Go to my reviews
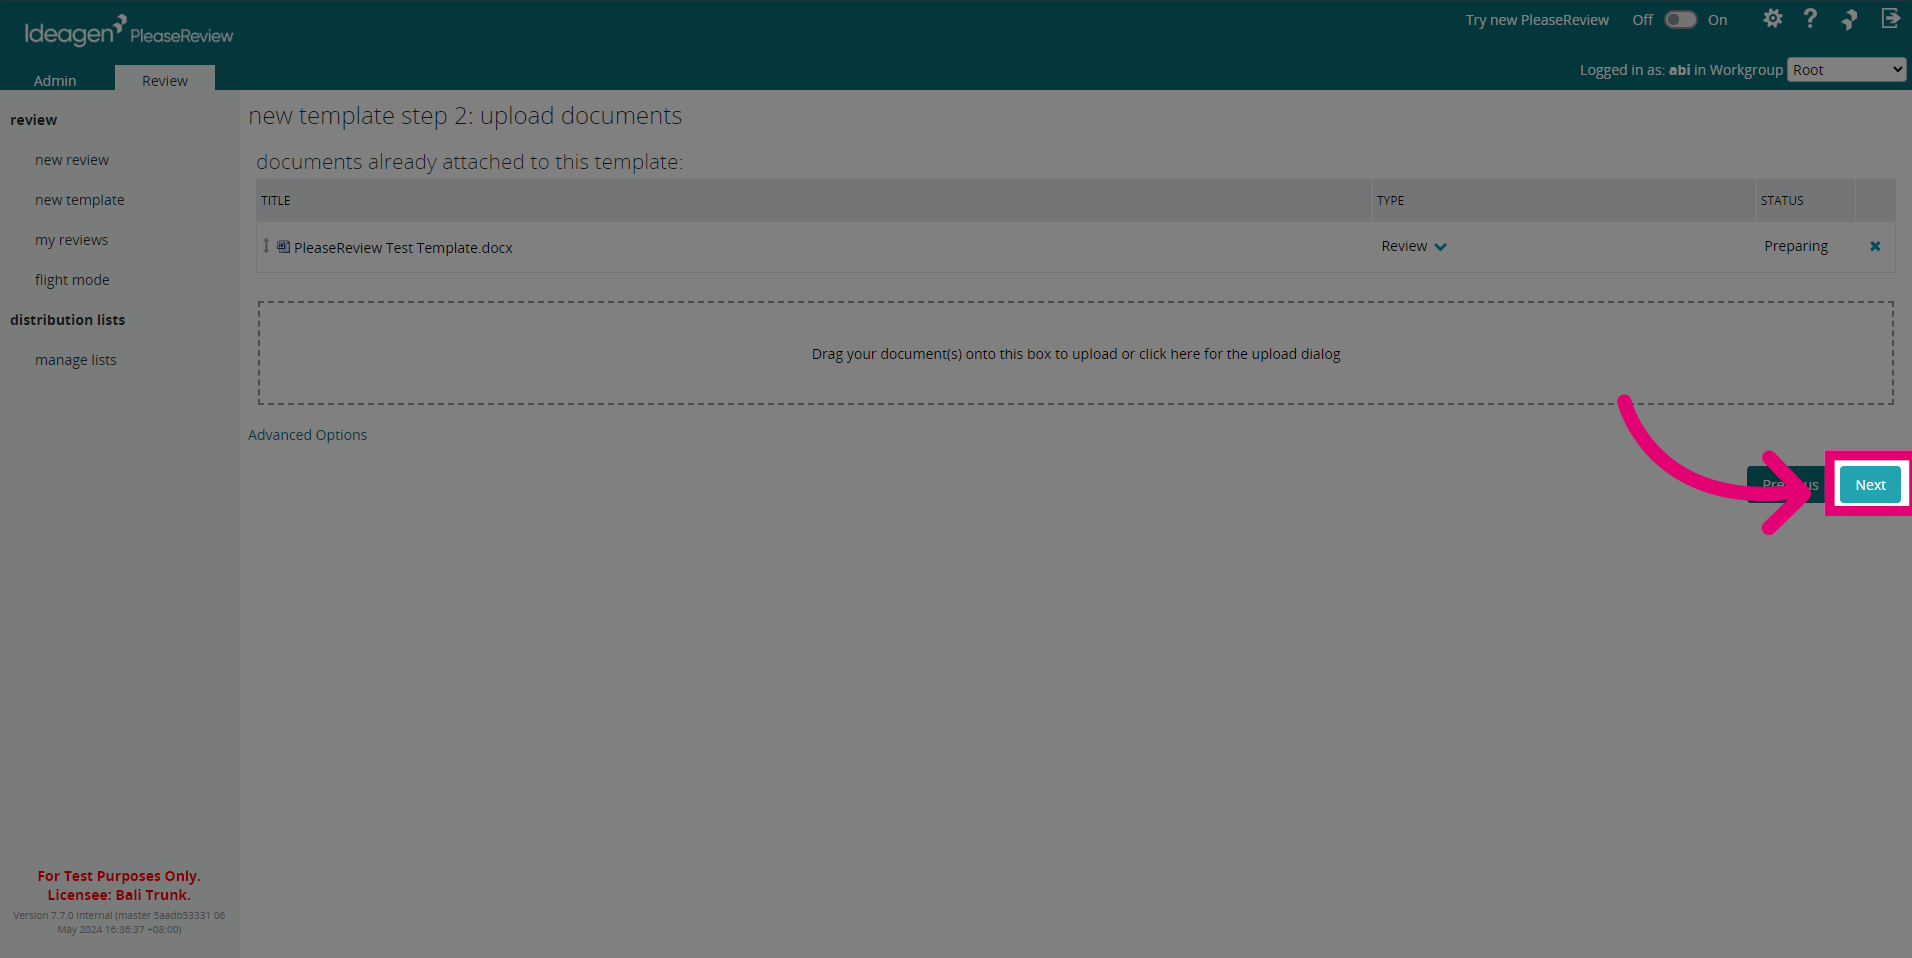1912x958 pixels. coord(71,240)
